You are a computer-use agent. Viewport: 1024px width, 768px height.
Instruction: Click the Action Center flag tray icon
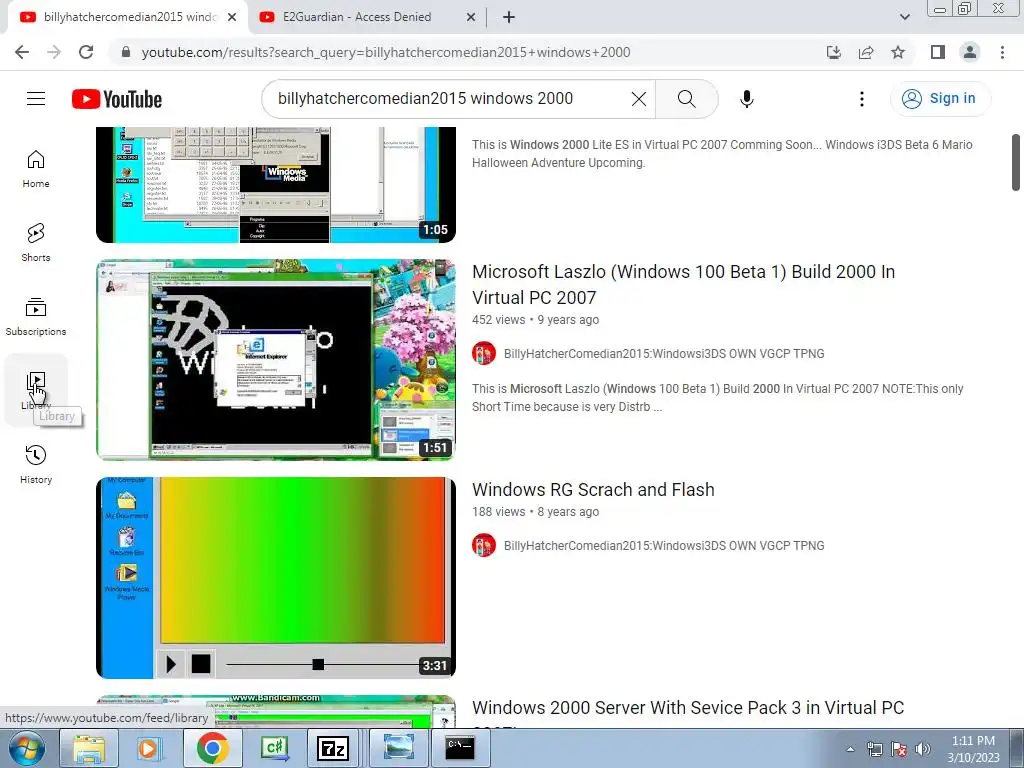tap(899, 749)
